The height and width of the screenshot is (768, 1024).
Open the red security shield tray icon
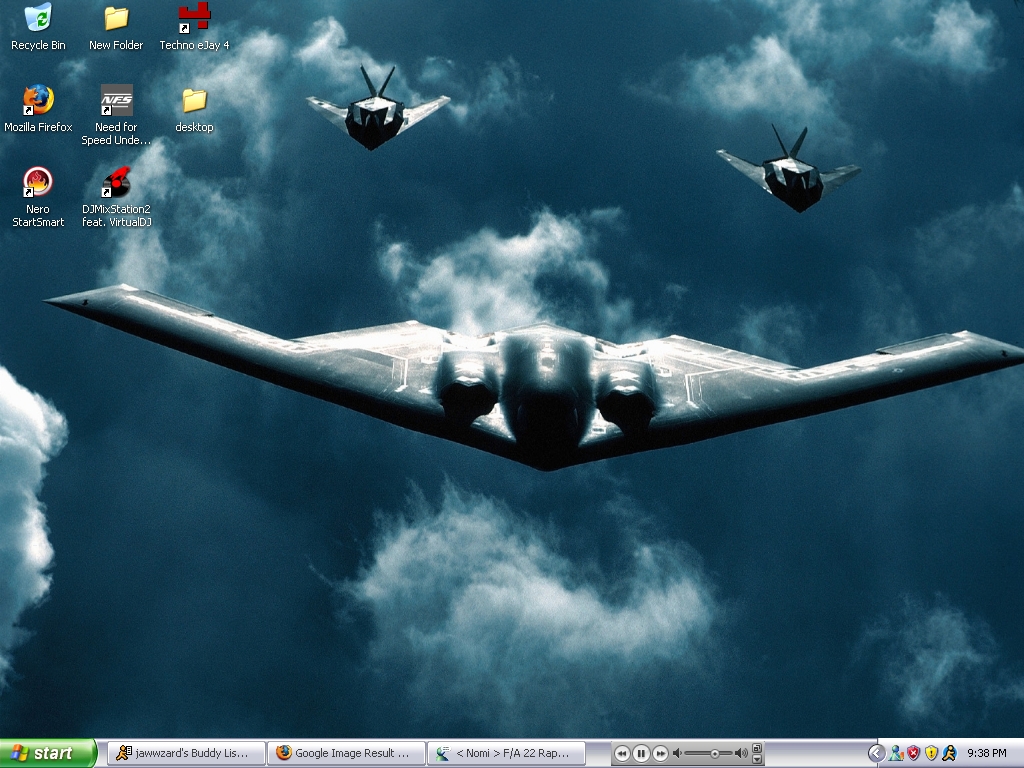point(913,753)
